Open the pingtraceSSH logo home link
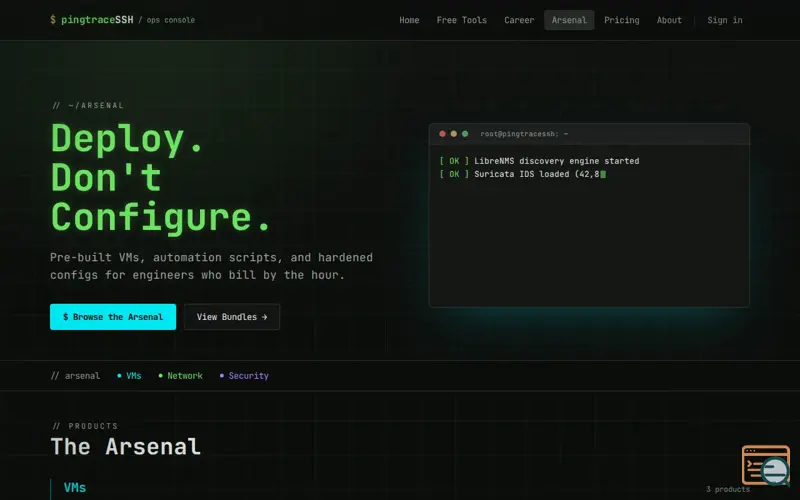Viewport: 800px width, 500px height. pos(92,20)
